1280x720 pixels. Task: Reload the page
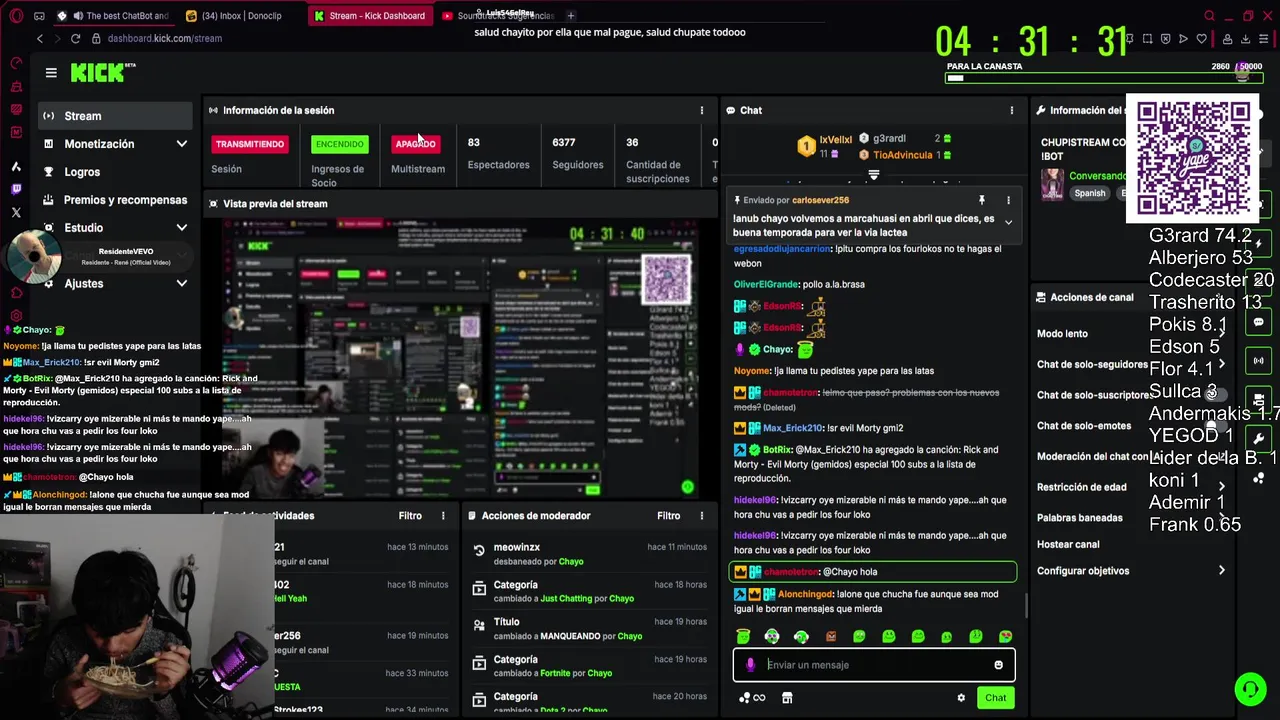click(75, 38)
